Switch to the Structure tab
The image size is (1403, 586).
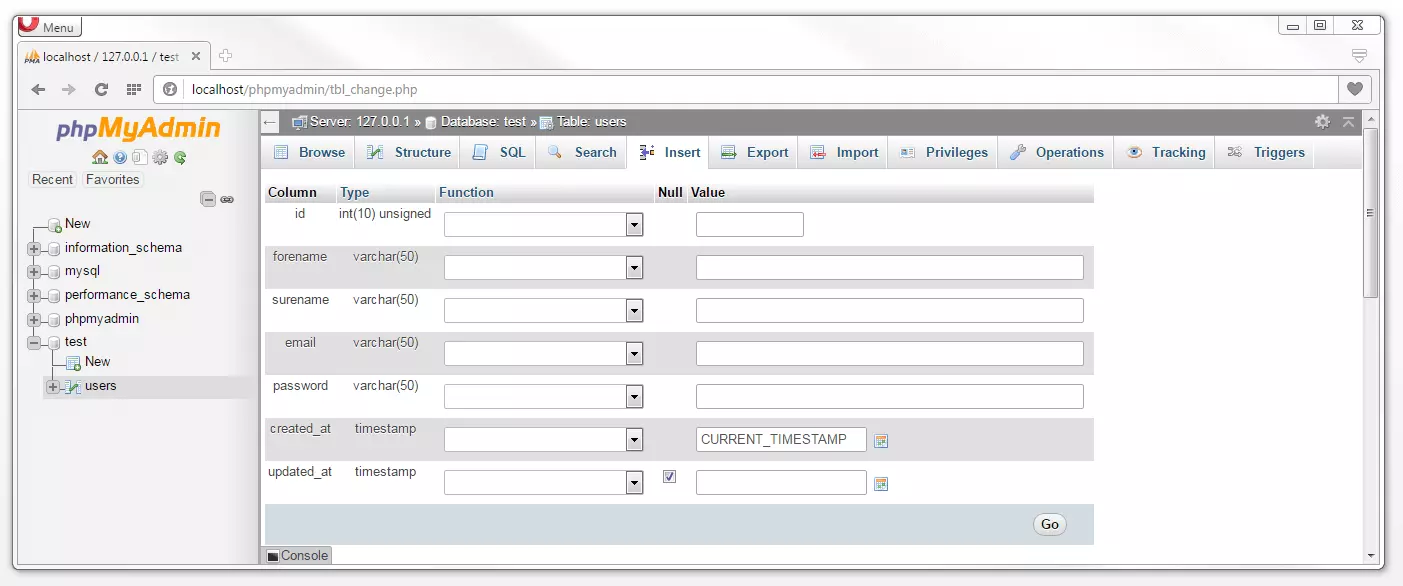pos(409,153)
